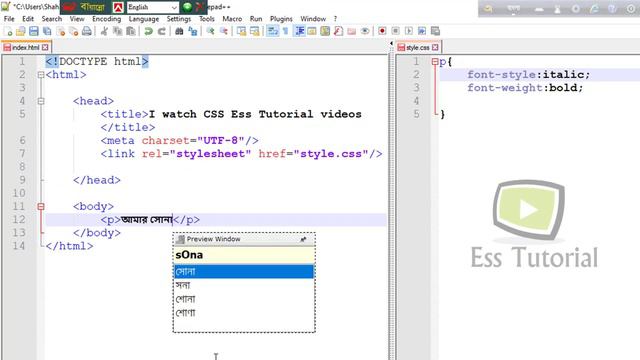Click the Function List toolbar icon
This screenshot has height=360, width=640.
(338, 31)
